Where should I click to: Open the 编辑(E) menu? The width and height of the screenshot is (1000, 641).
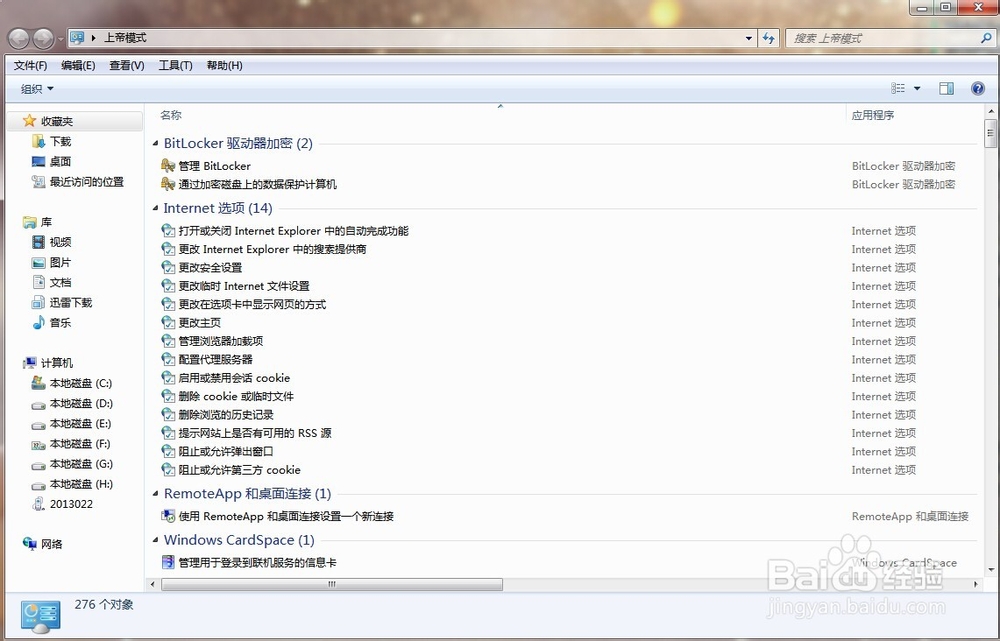(x=78, y=65)
